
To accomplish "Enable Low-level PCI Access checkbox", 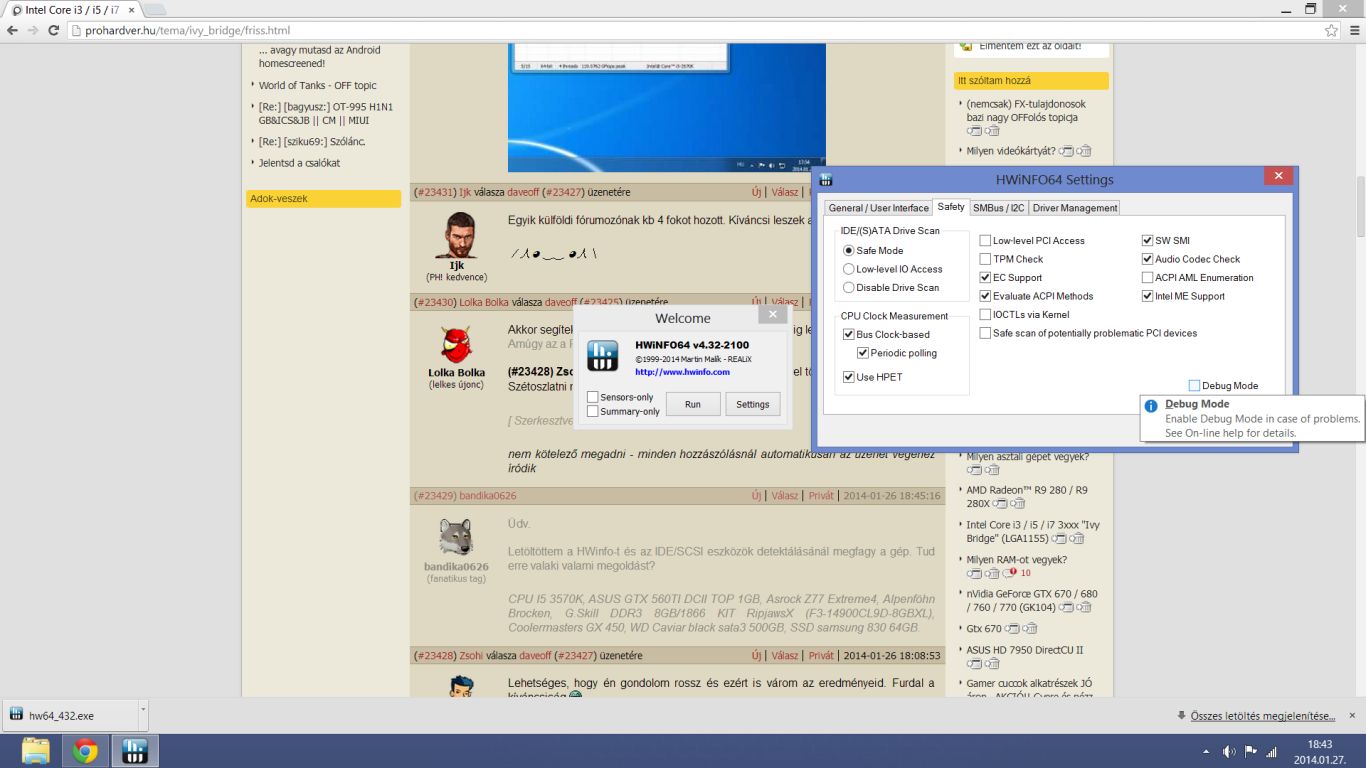I will [985, 241].
